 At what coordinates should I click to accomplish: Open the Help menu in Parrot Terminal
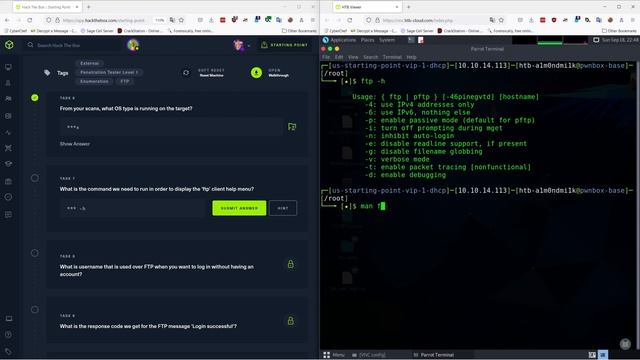411,57
